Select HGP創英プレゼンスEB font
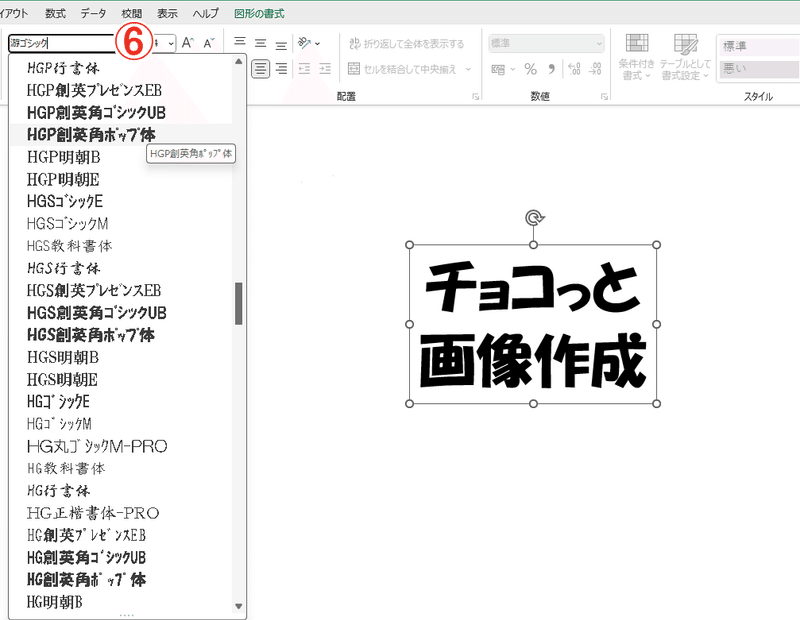This screenshot has height=620, width=800. pyautogui.click(x=120, y=90)
